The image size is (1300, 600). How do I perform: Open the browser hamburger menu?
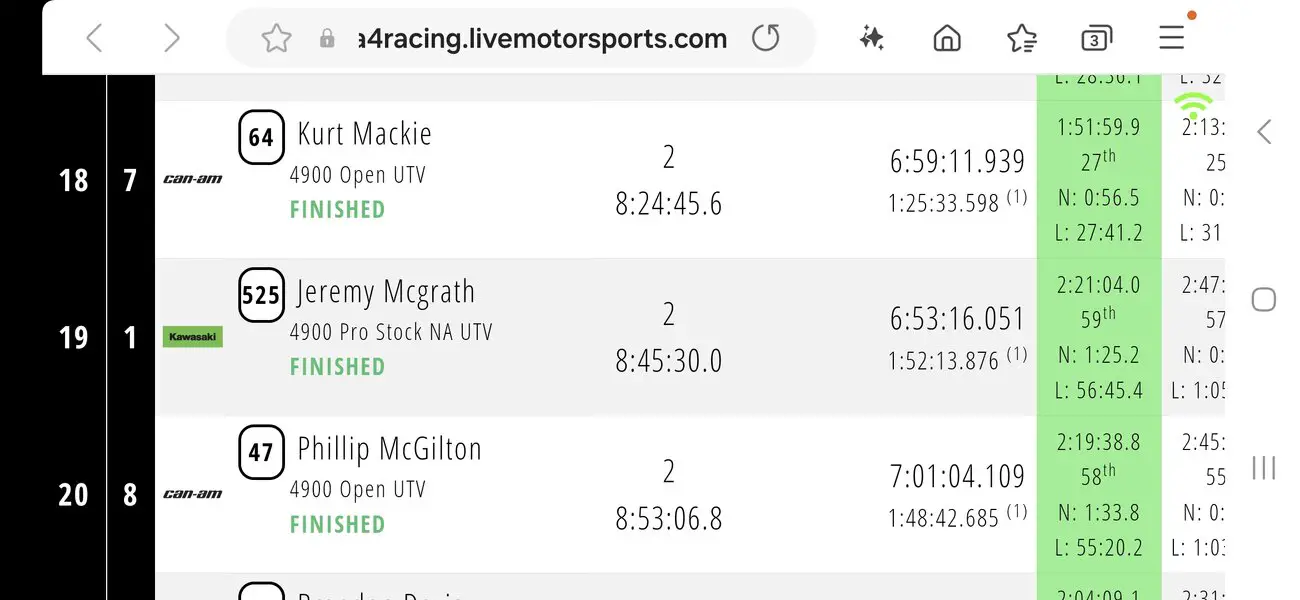pyautogui.click(x=1171, y=38)
